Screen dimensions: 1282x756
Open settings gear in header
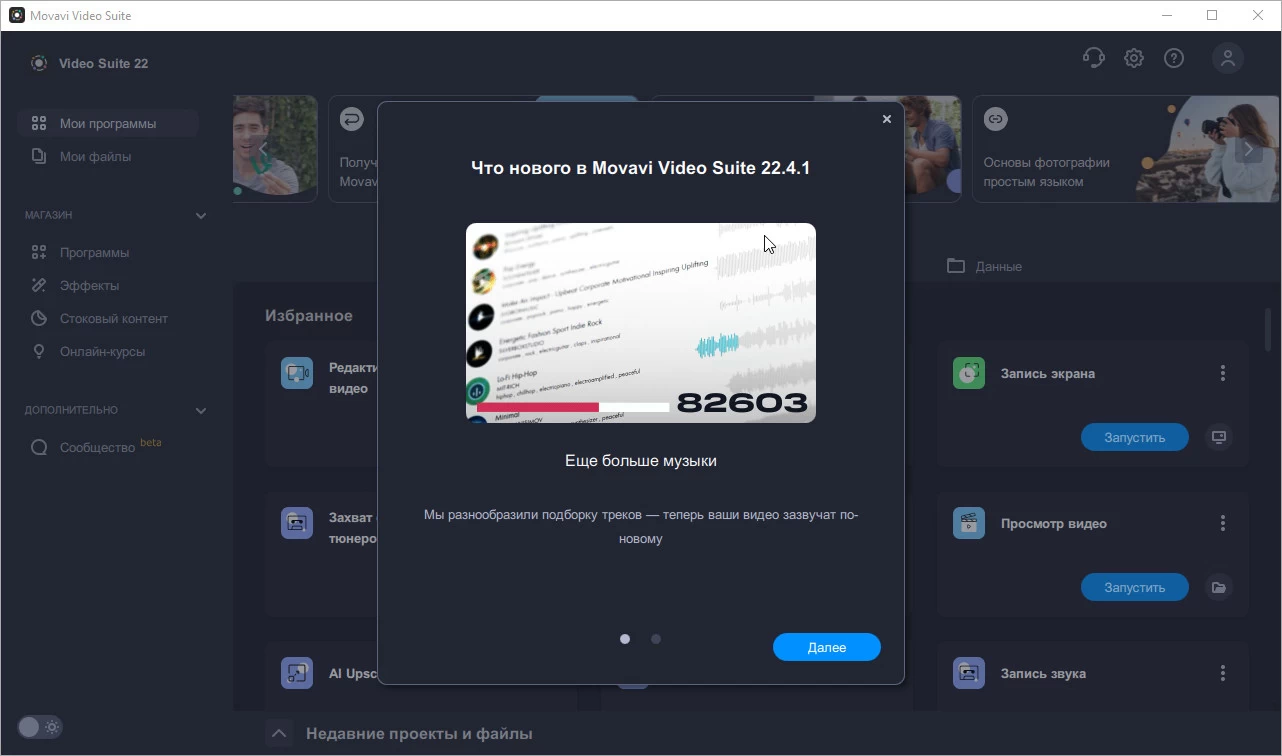pos(1133,58)
